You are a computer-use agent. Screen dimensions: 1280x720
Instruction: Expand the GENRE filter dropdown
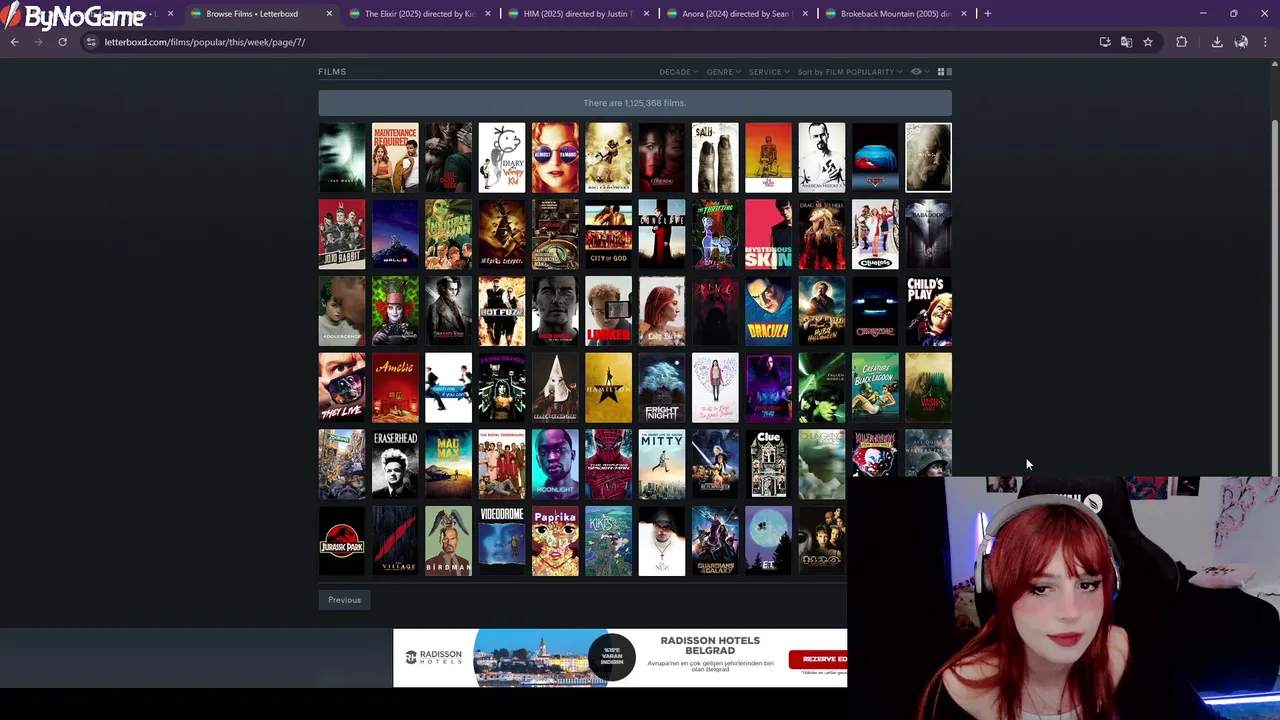tap(723, 72)
